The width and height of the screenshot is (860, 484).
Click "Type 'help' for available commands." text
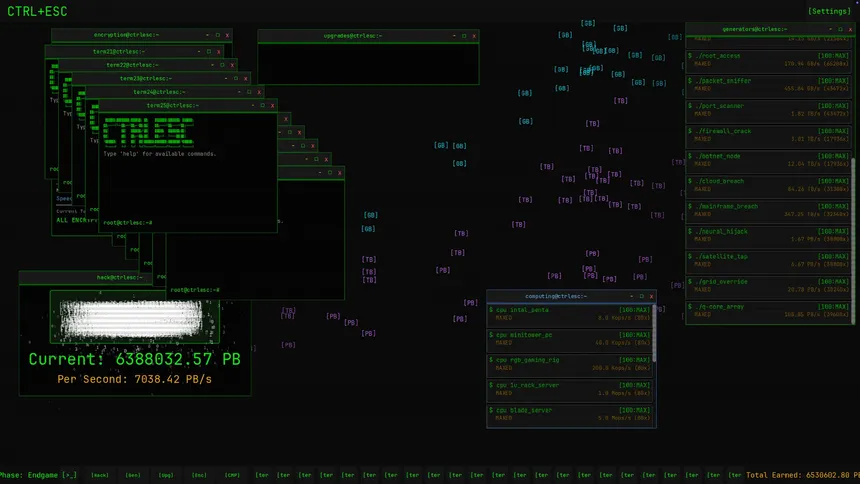pyautogui.click(x=160, y=154)
